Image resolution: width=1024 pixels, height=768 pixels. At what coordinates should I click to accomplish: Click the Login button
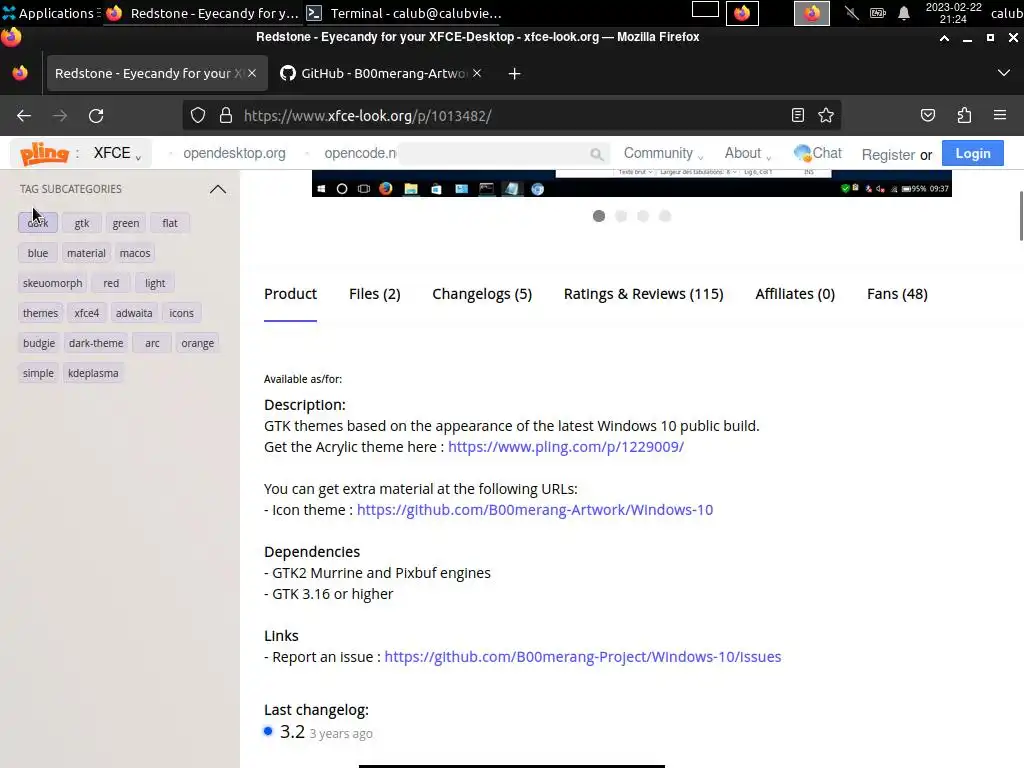point(972,153)
